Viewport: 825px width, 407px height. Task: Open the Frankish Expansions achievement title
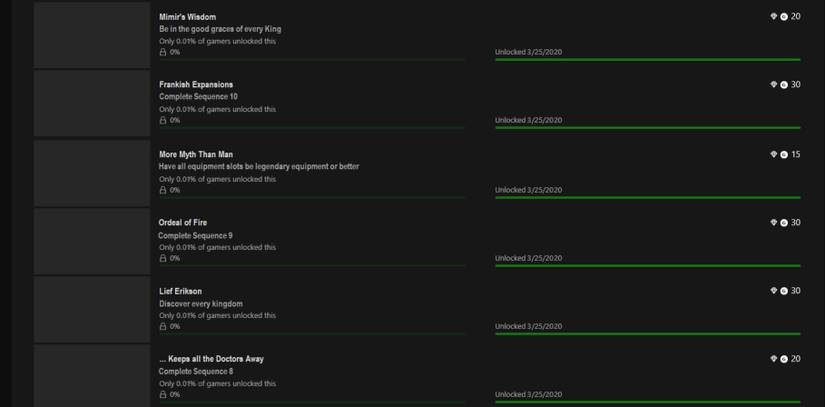tap(196, 85)
